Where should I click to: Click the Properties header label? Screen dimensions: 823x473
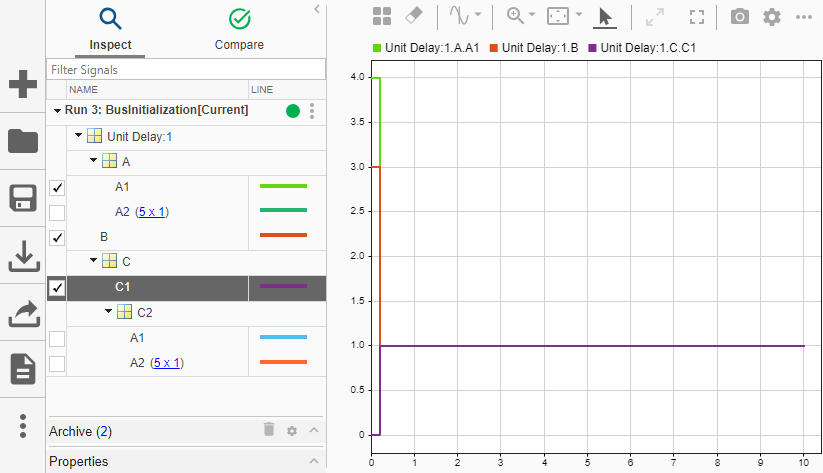coord(79,461)
